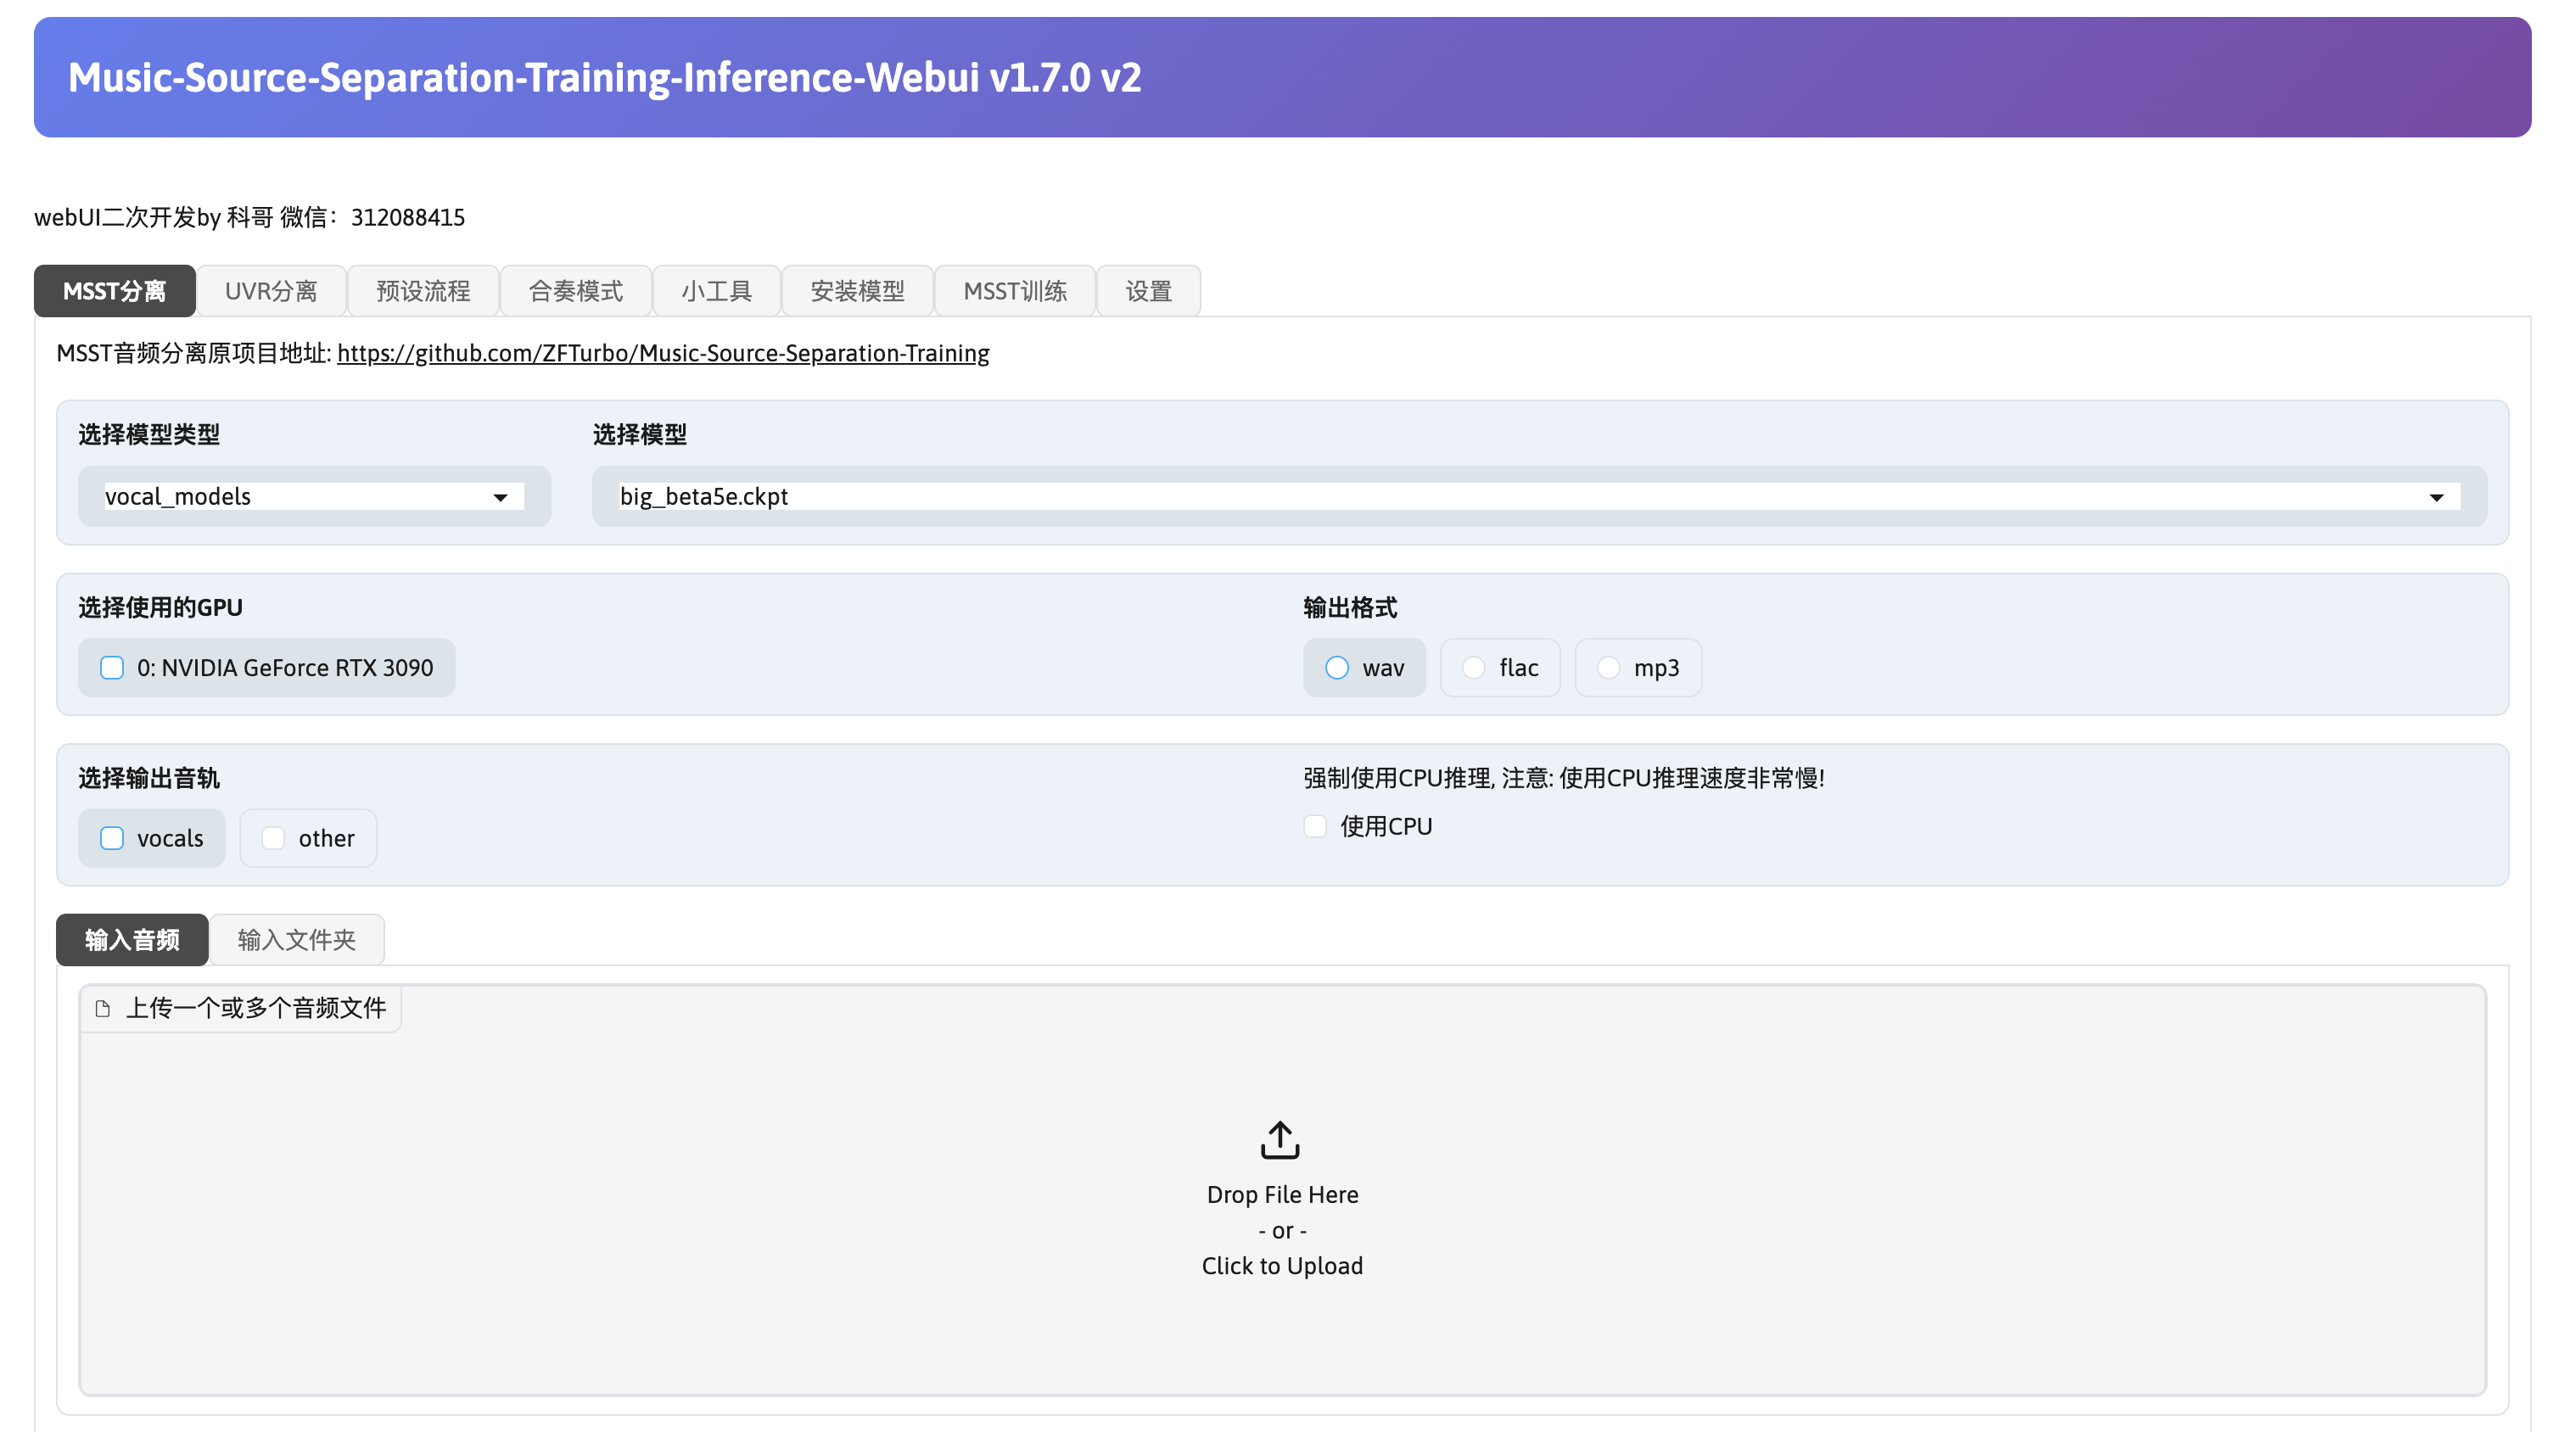This screenshot has height=1432, width=2576.
Task: Enable the 使用CPU checkbox
Action: [1315, 826]
